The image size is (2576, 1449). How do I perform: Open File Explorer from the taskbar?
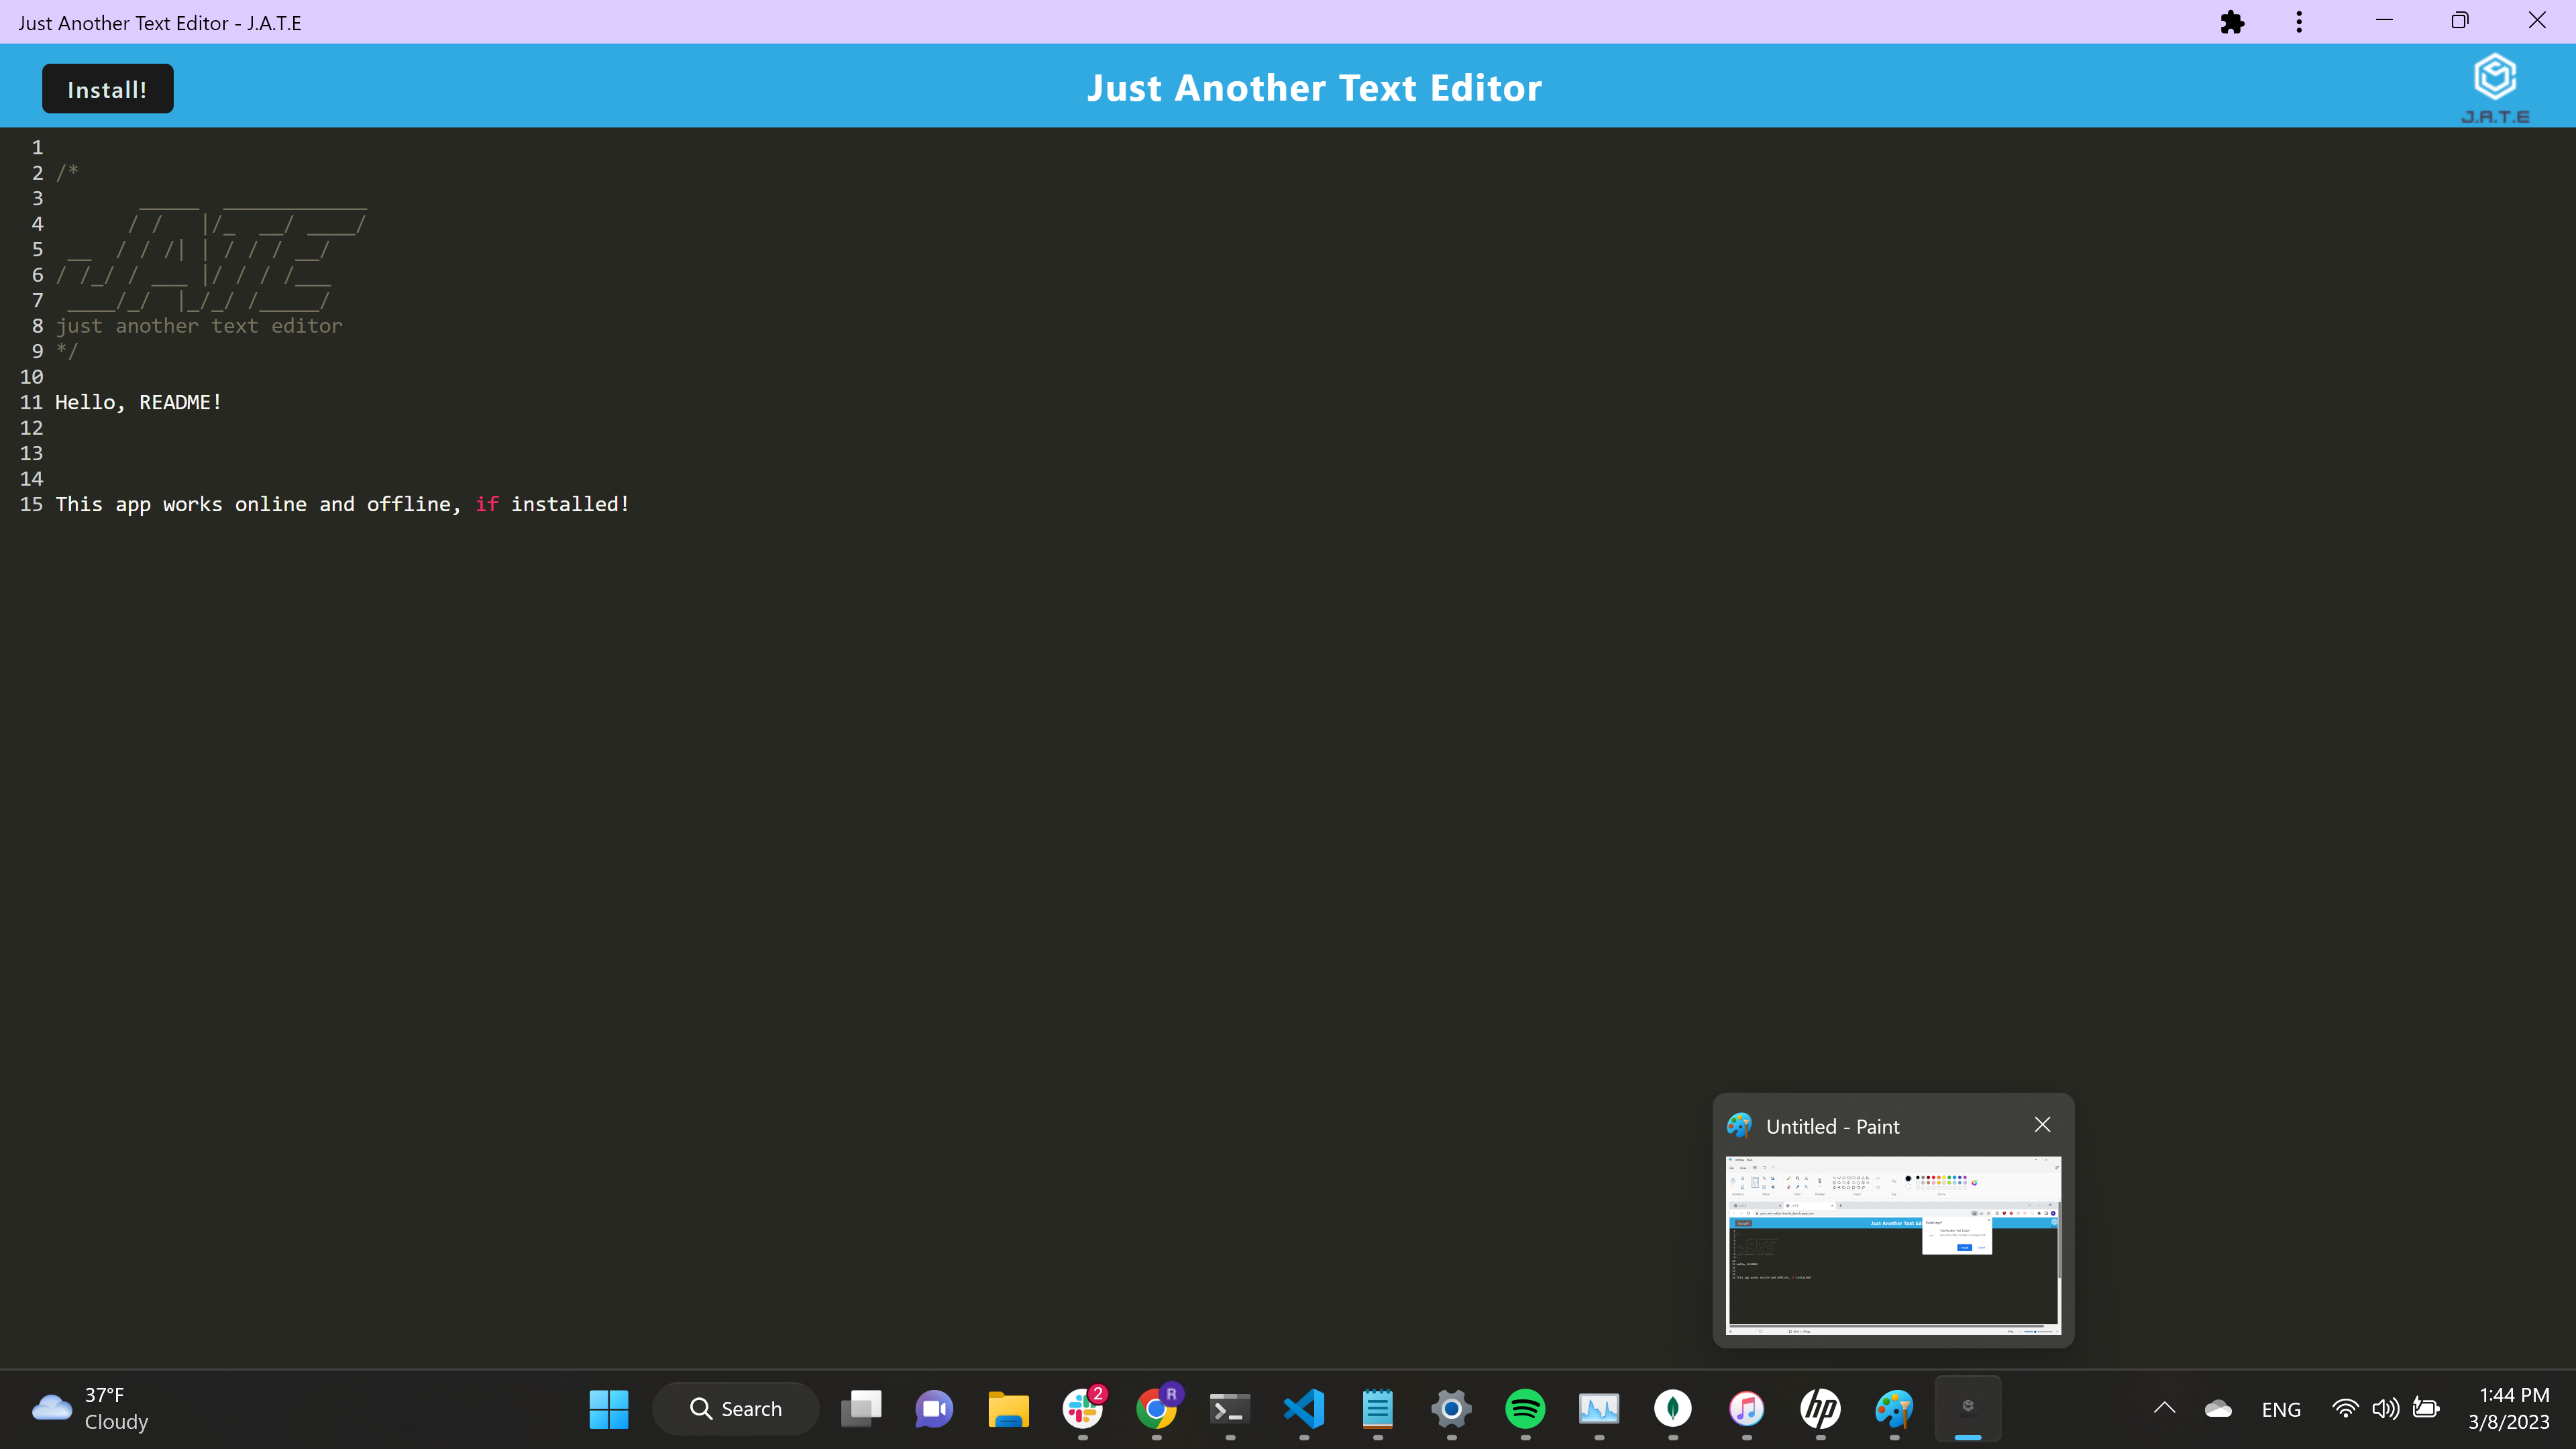(1008, 1408)
